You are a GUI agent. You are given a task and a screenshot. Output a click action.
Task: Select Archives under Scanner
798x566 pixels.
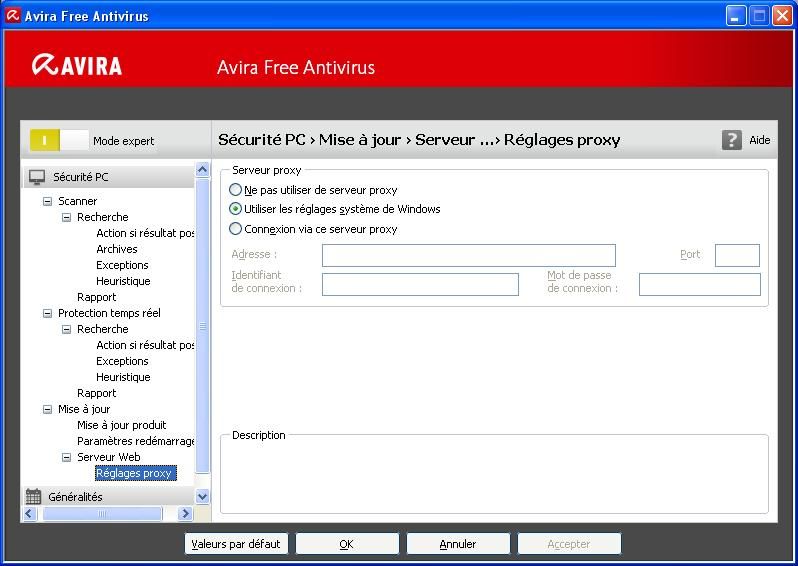(117, 249)
